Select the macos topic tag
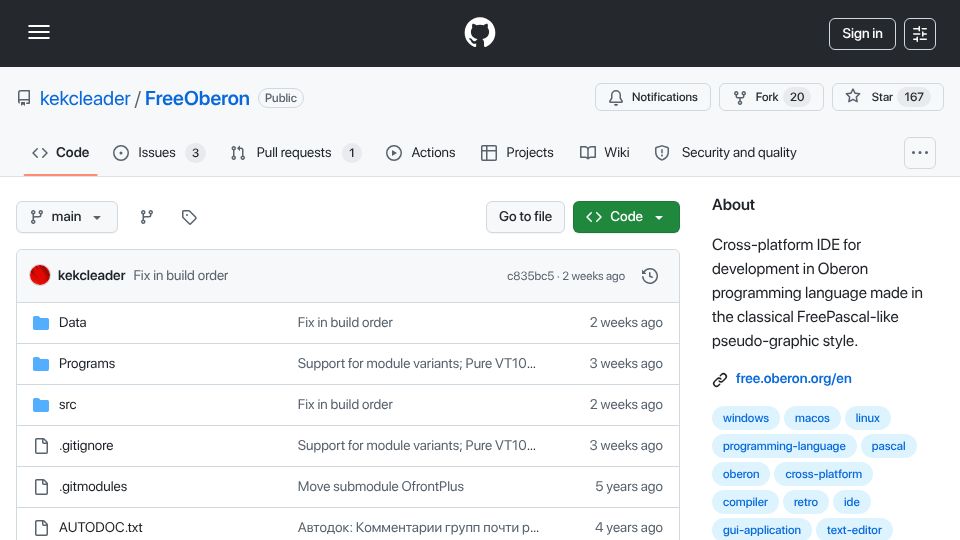The image size is (960, 540). (812, 418)
